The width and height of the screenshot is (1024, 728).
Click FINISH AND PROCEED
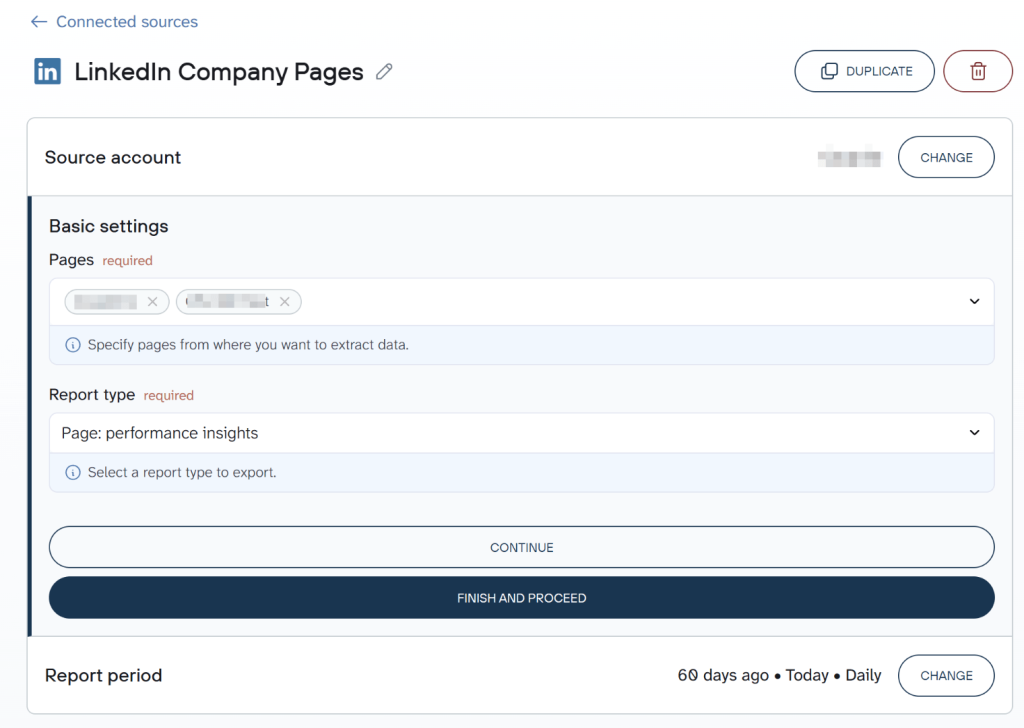tap(521, 597)
